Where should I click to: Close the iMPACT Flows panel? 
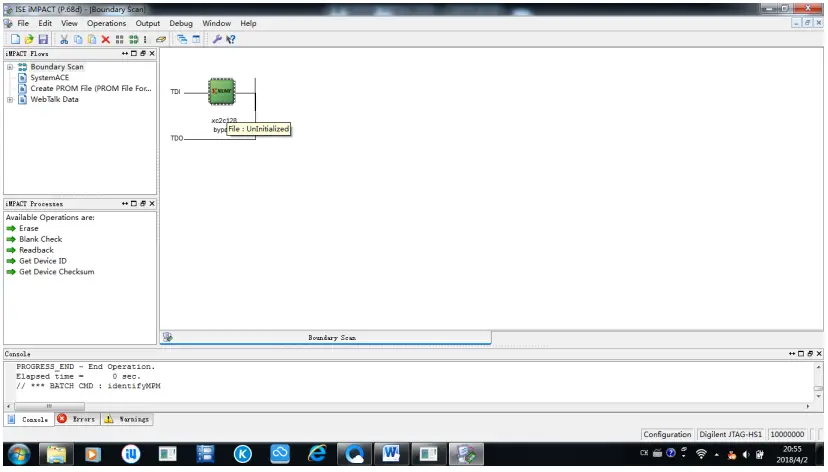152,53
